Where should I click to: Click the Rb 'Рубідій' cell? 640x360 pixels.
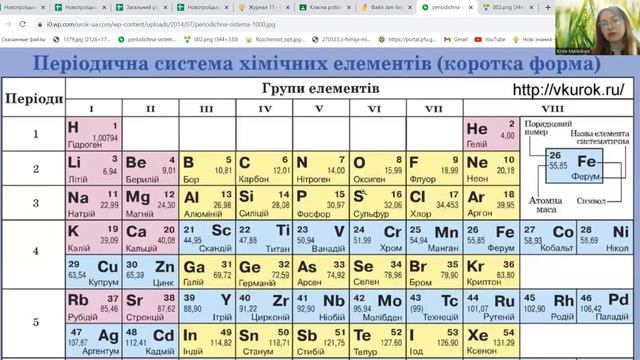93,307
